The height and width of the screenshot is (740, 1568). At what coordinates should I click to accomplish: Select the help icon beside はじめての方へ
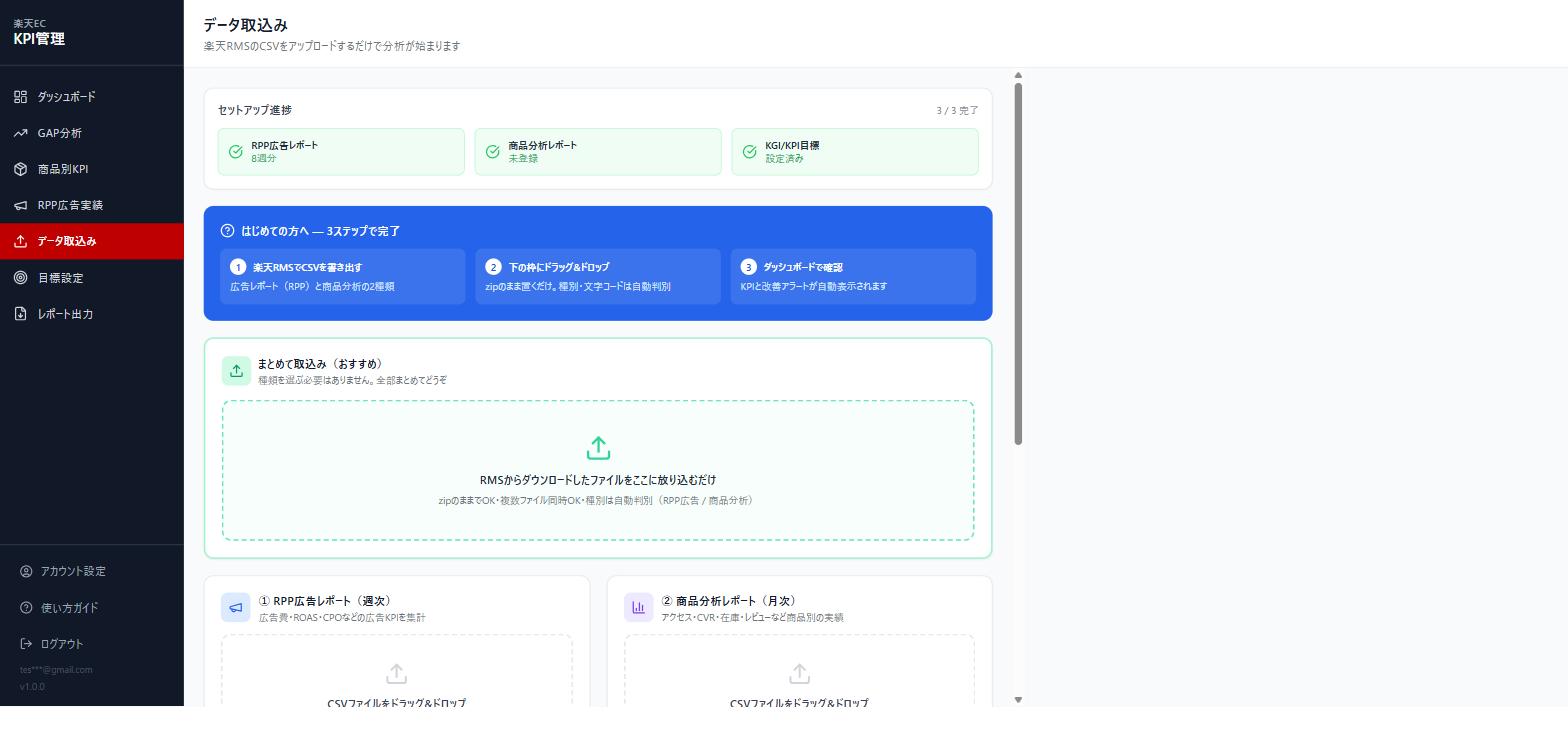227,231
